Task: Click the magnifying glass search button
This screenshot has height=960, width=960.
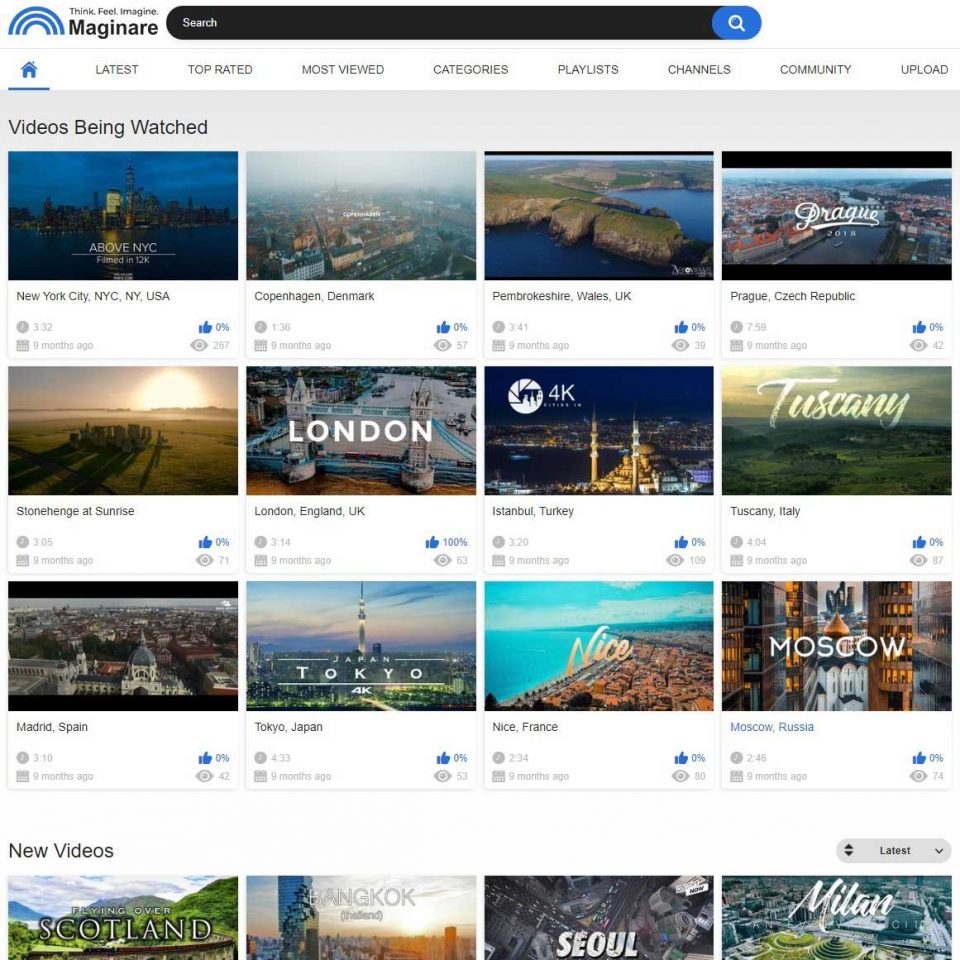Action: pyautogui.click(x=736, y=23)
